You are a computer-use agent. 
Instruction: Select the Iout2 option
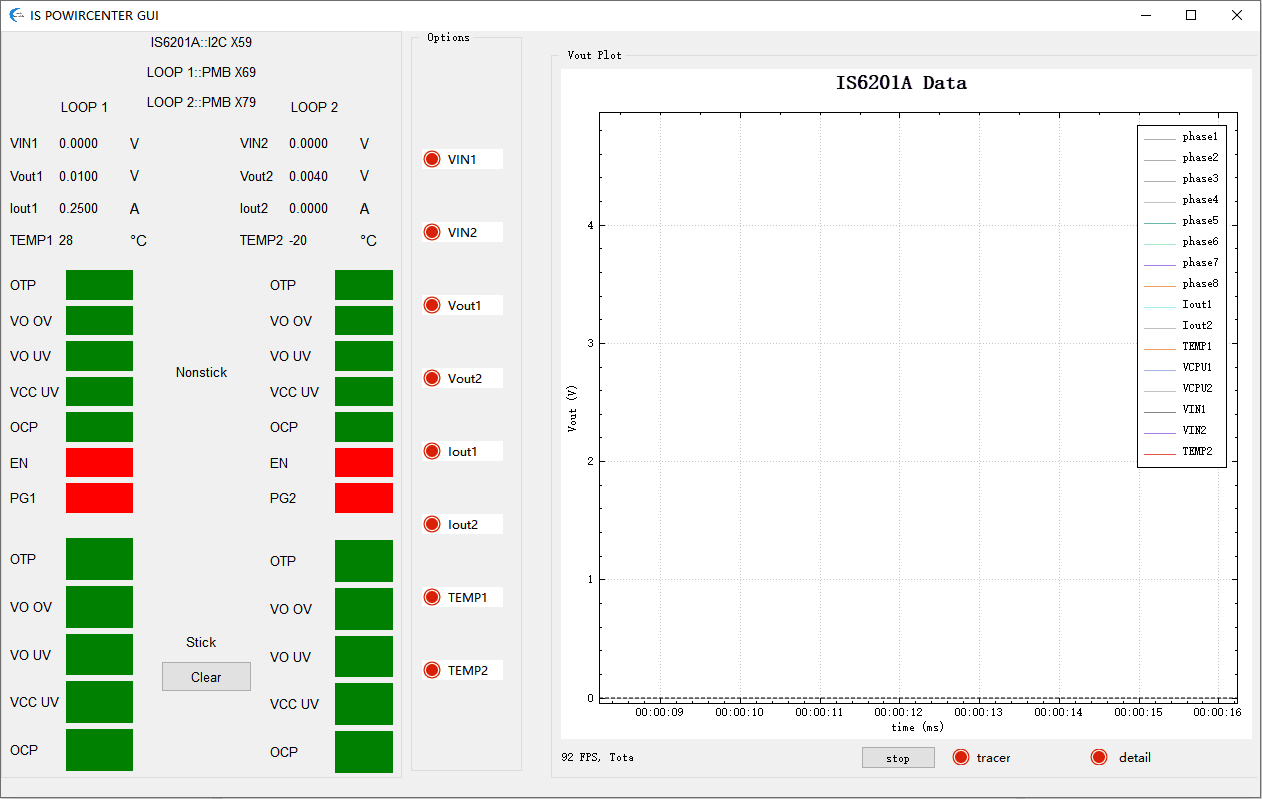432,524
